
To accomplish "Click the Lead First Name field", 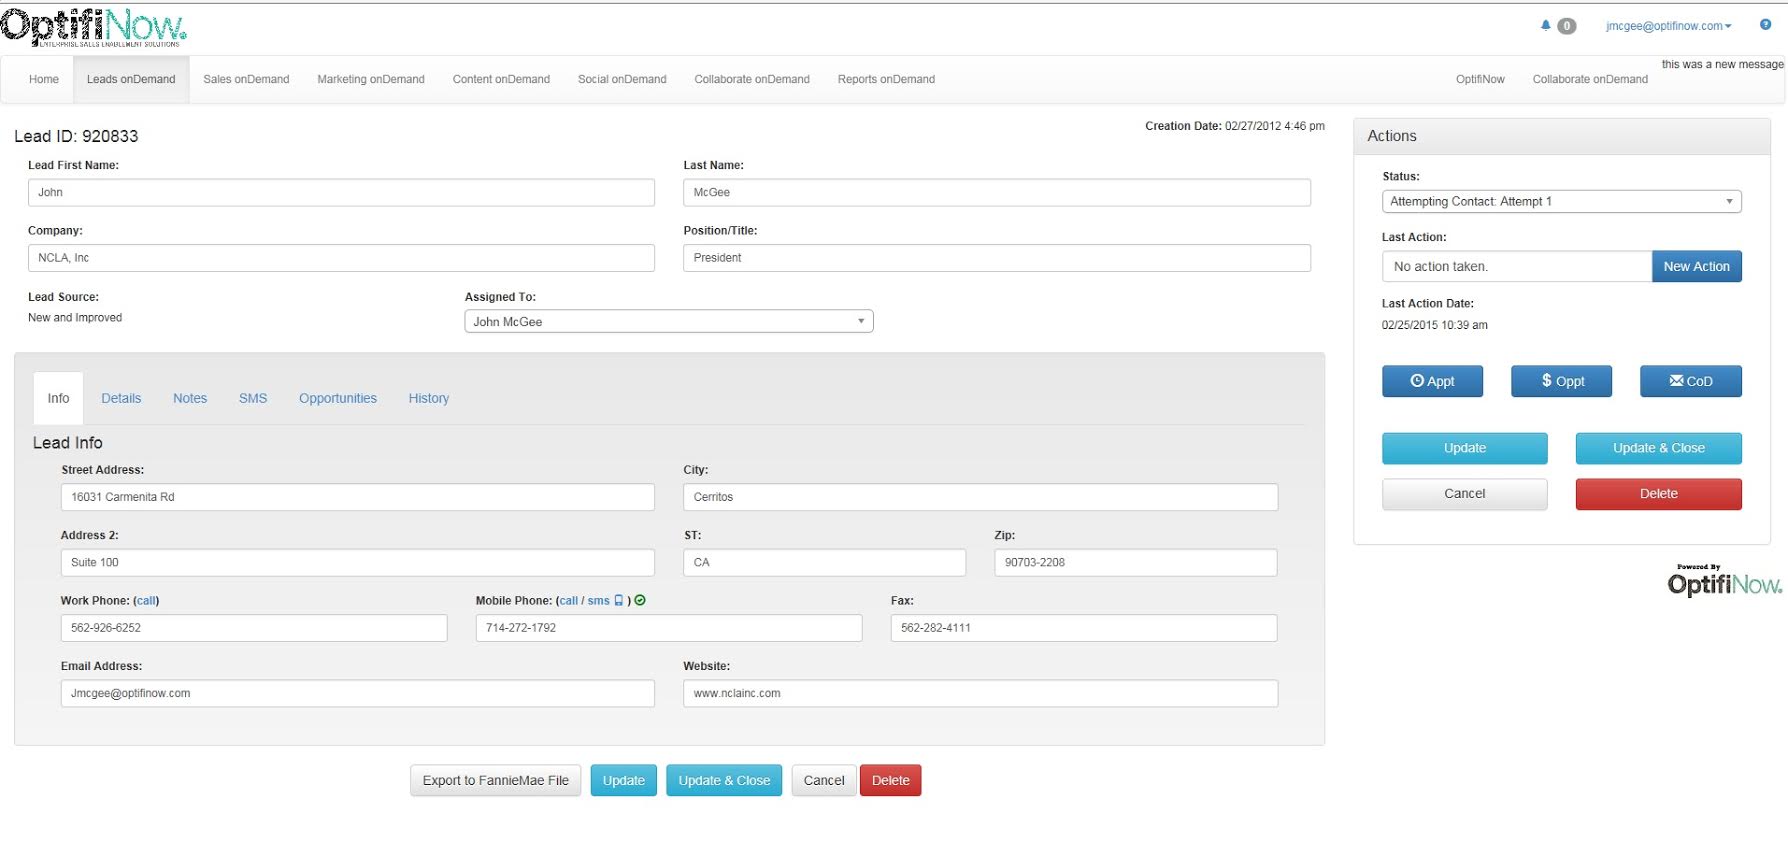I will click(341, 192).
